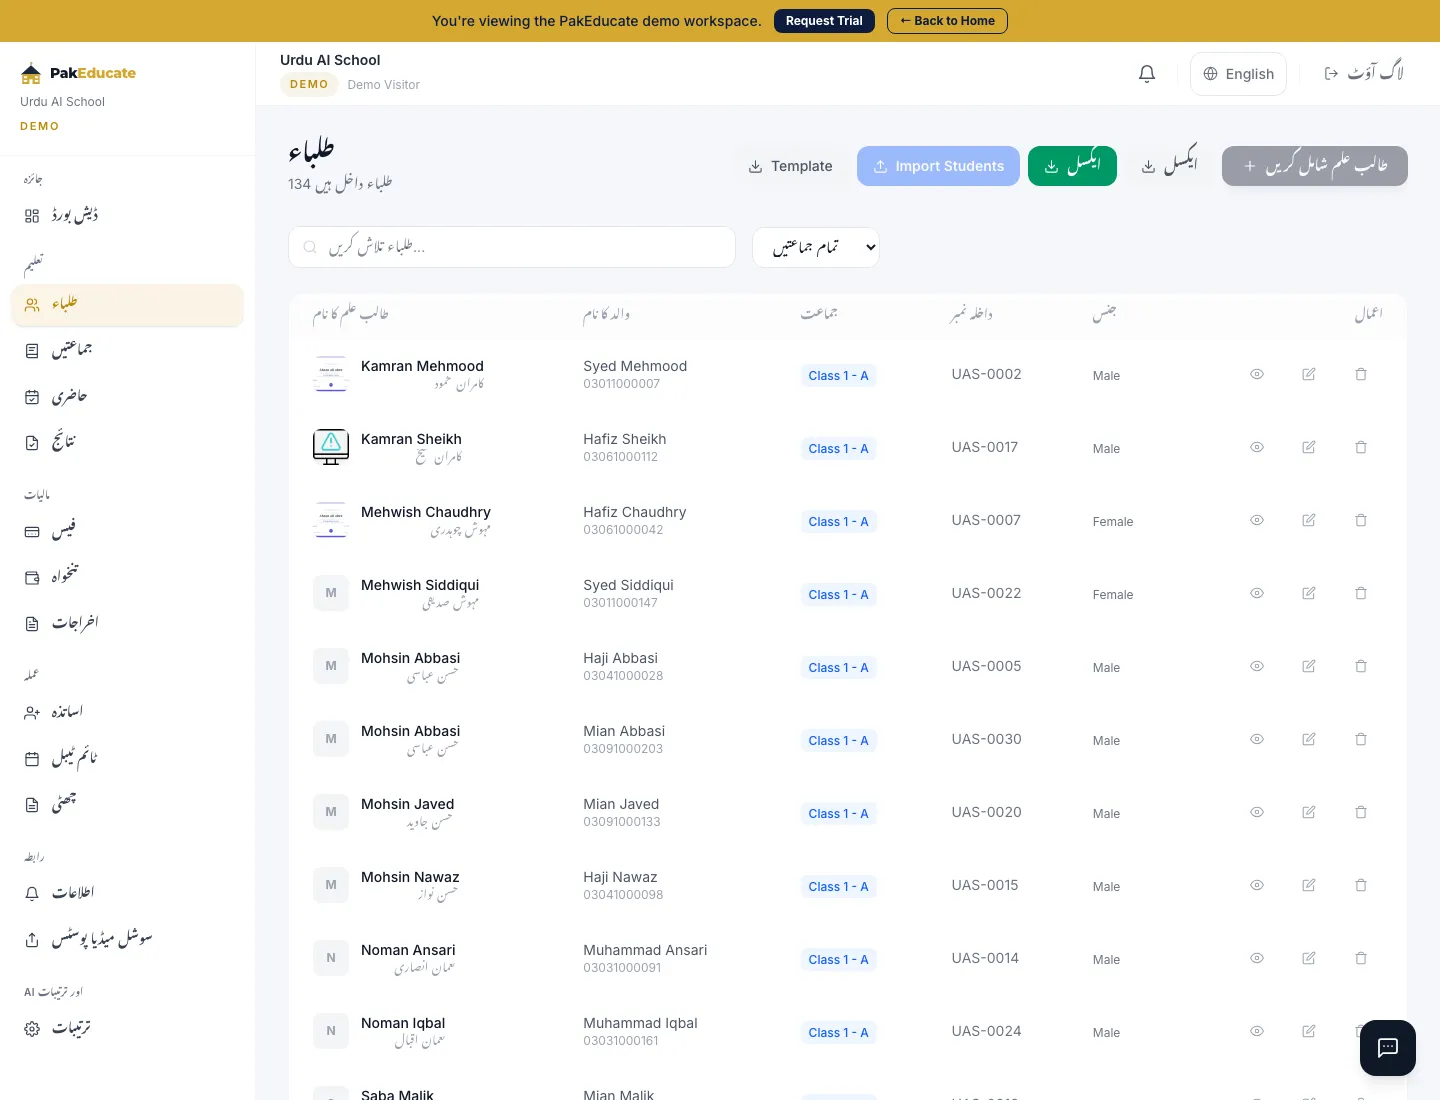Click the PakEducate logo

[77, 73]
